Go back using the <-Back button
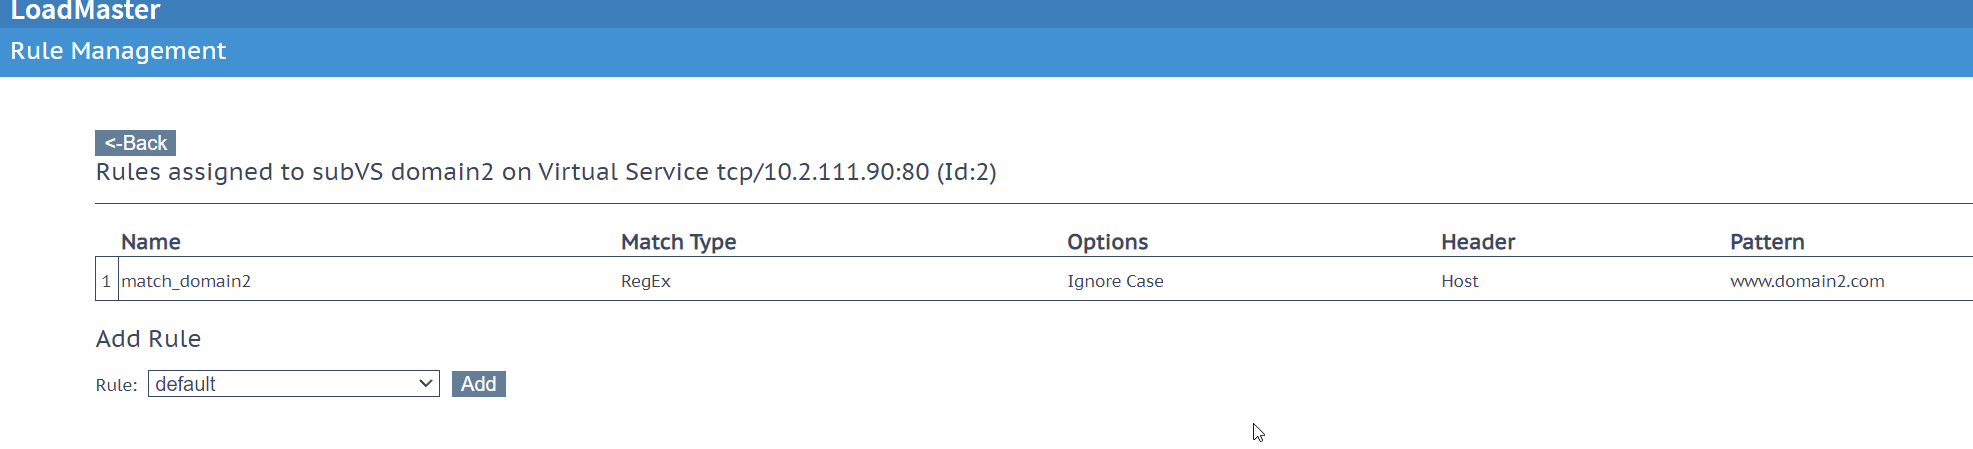 135,143
